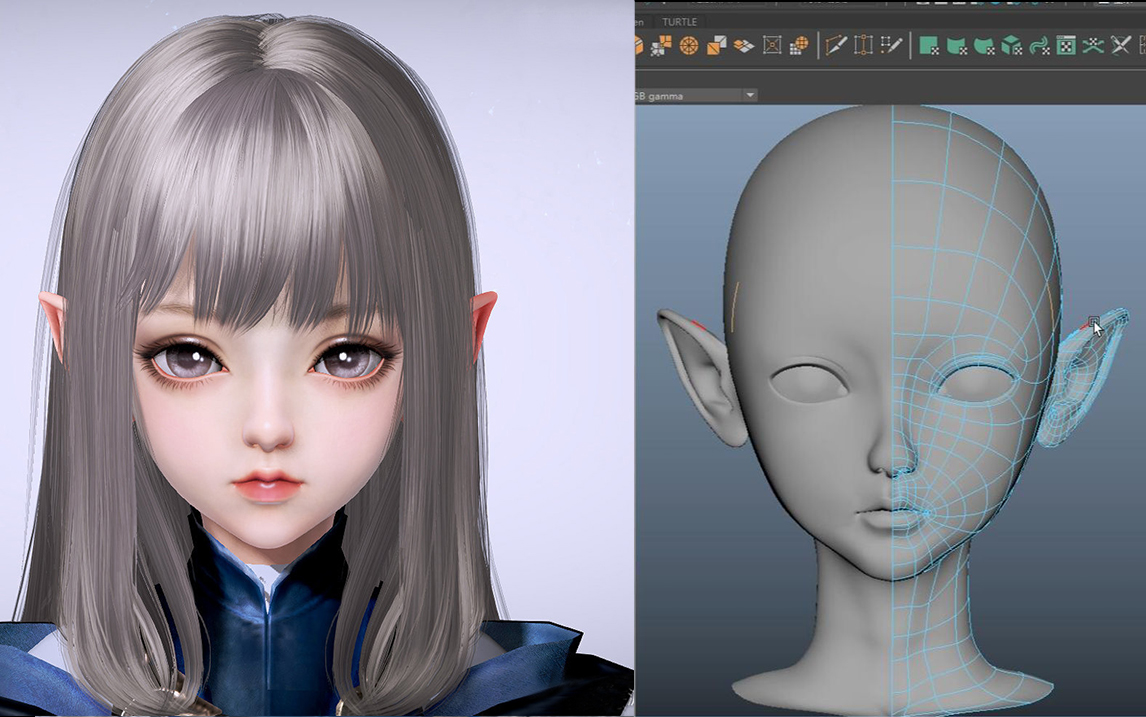Click the rectangular curve box with points icon
Screen dimensions: 1146x717
click(x=863, y=45)
